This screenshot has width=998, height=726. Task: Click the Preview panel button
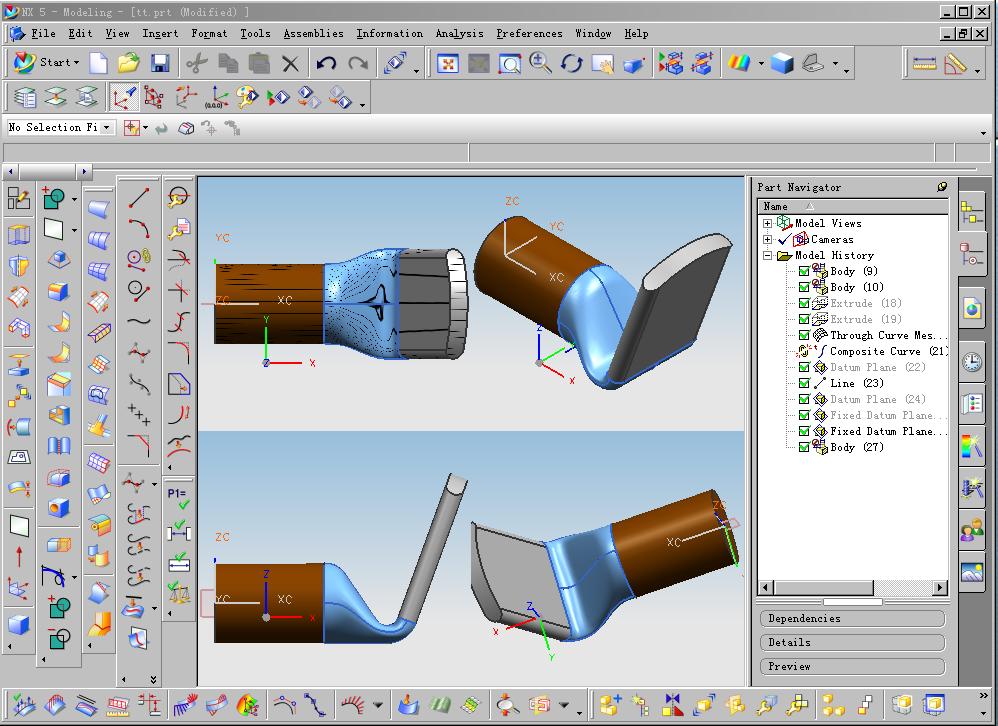(x=852, y=666)
